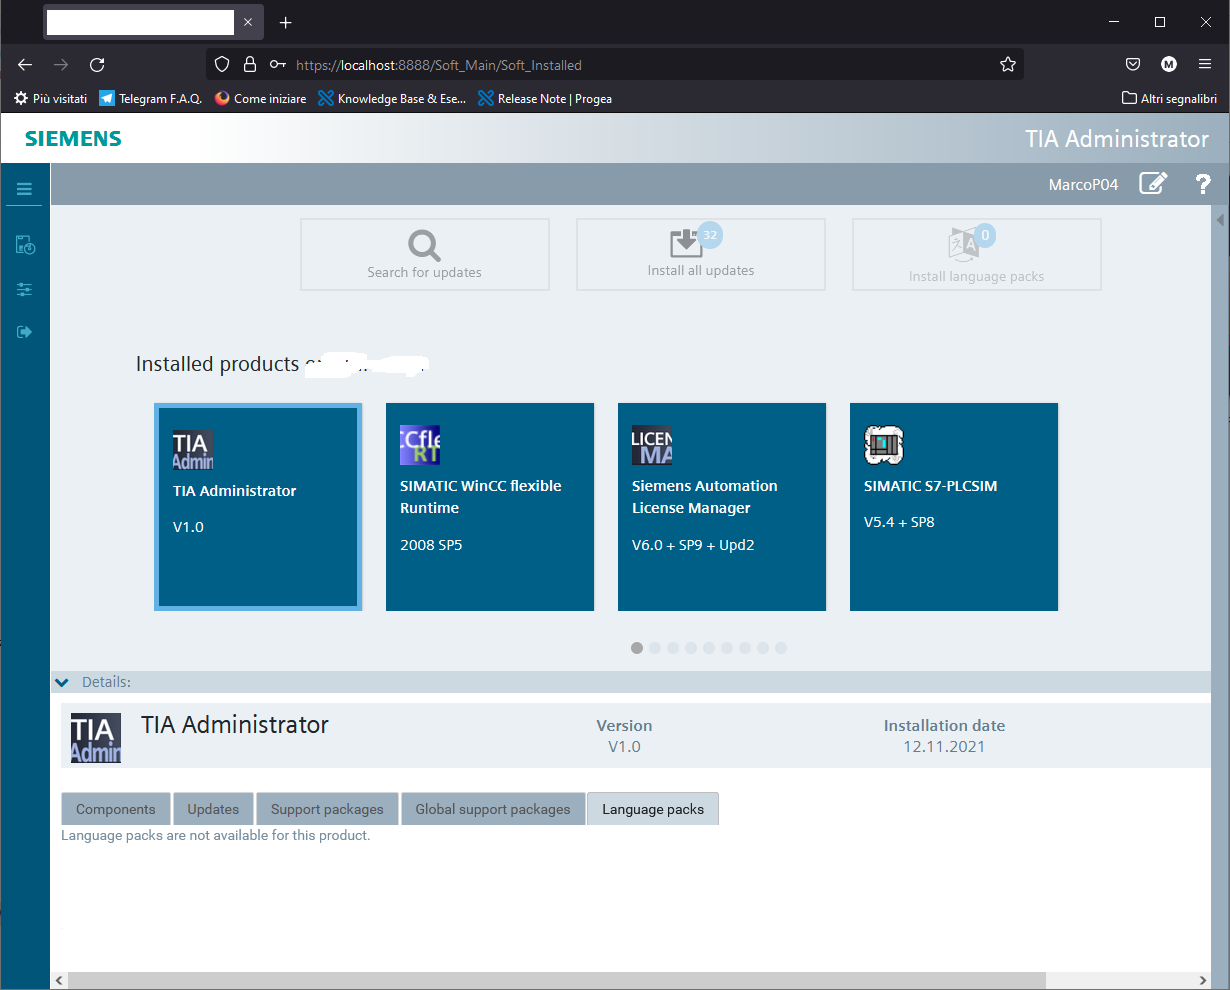
Task: Open the Firefox account M icon
Action: click(1169, 65)
